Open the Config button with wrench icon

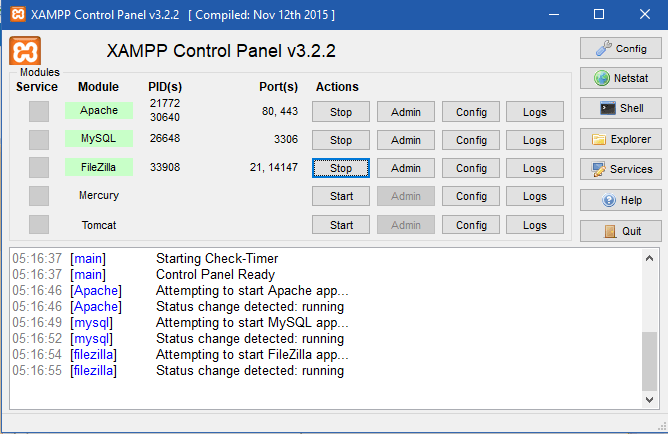pos(620,48)
